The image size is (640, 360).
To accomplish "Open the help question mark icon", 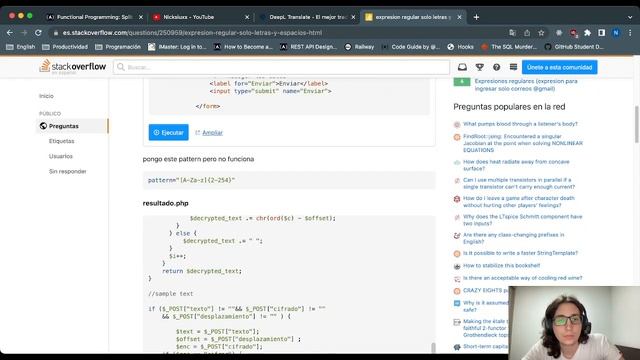I will point(496,67).
